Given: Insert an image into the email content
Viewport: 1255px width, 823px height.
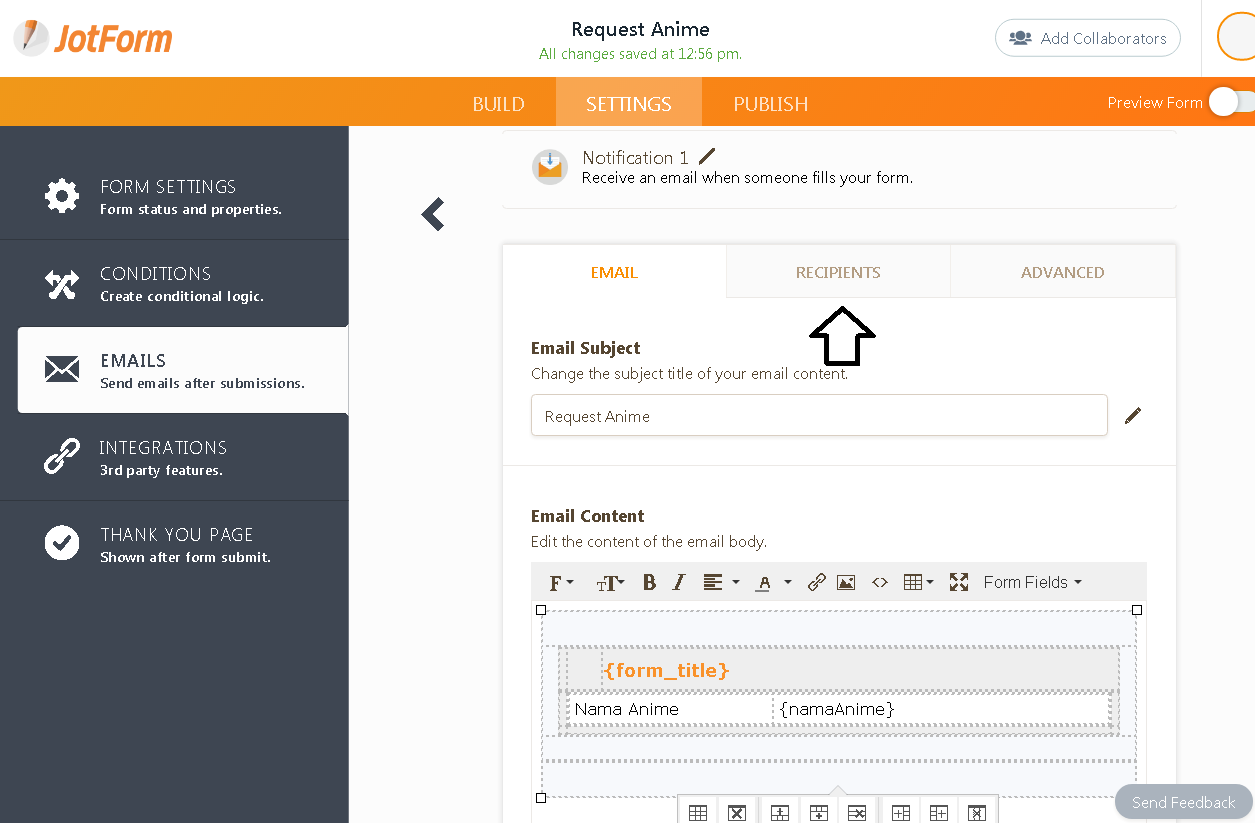Looking at the screenshot, I should pos(845,581).
